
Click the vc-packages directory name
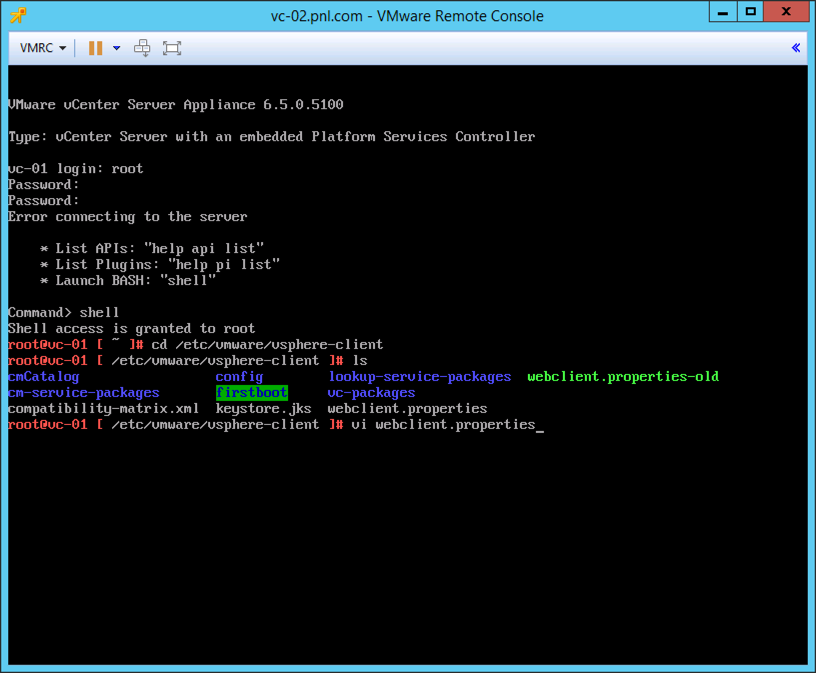(x=372, y=392)
